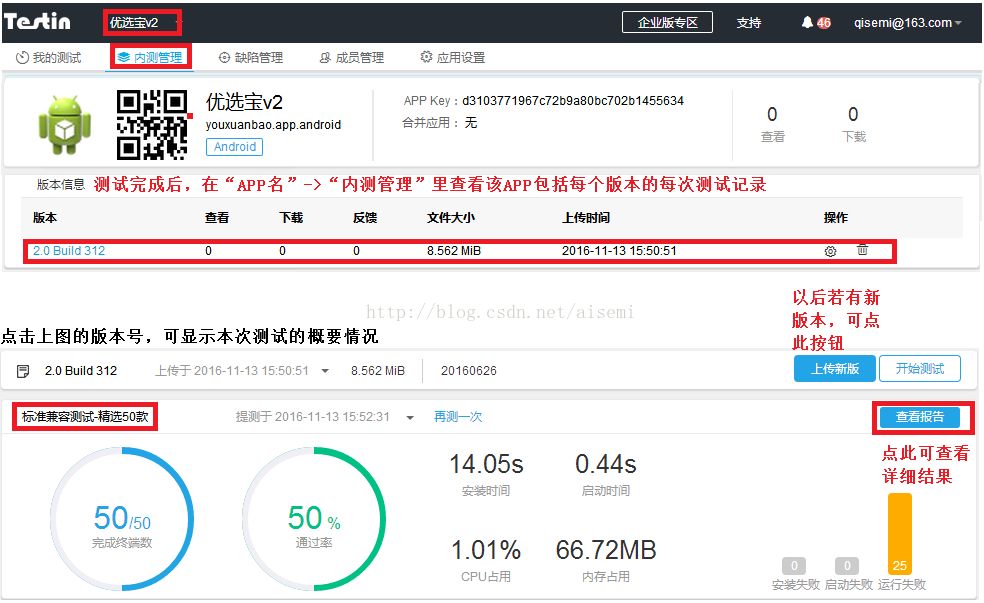Expand the 上传于 2016-11-13 15:50:51 dropdown arrow
The width and height of the screenshot is (984, 603).
[x=325, y=371]
